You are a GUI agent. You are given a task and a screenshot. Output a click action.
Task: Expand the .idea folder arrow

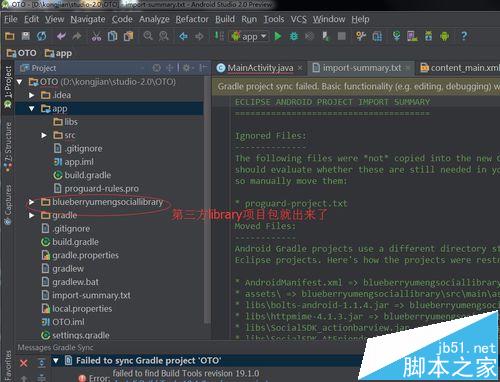[32, 95]
